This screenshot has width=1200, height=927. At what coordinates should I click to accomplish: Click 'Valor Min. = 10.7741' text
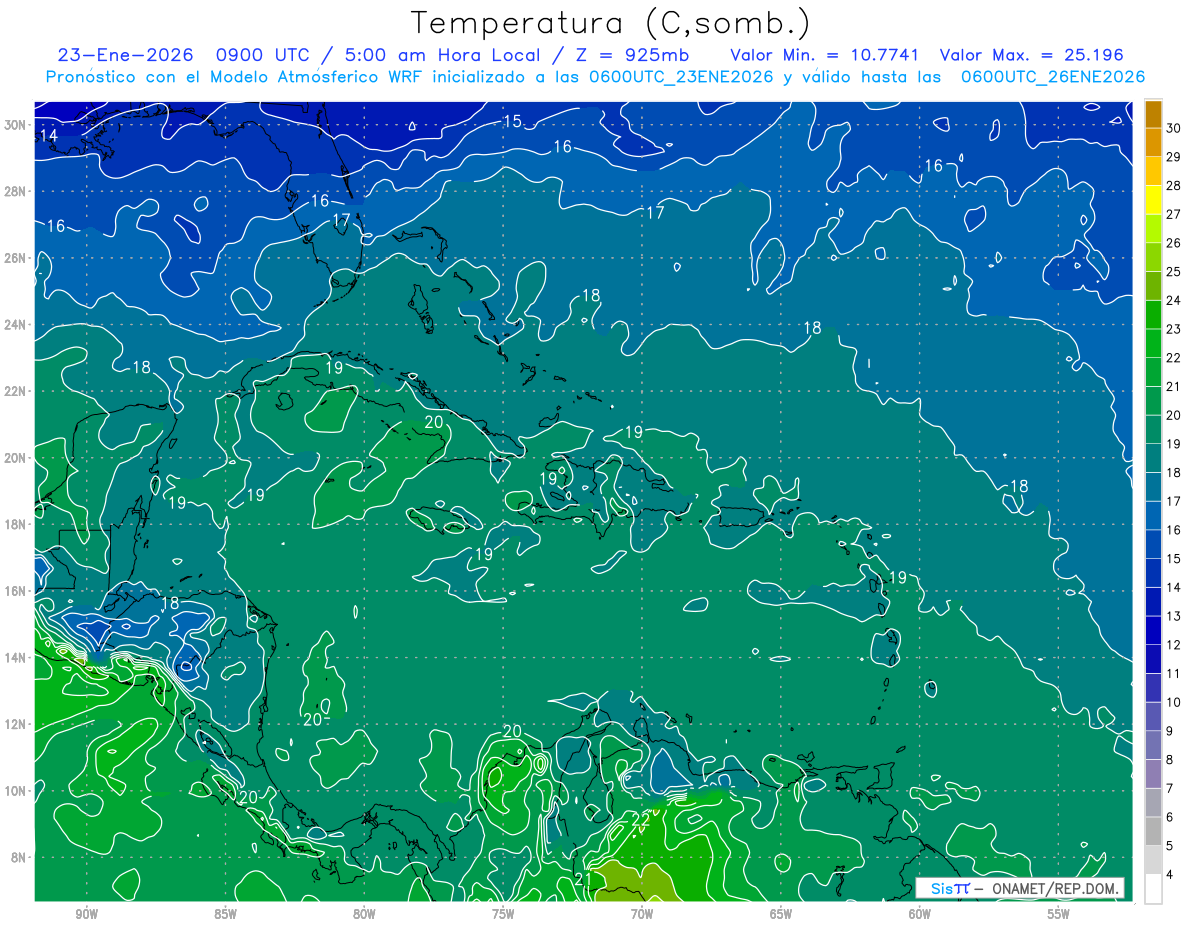[x=824, y=55]
